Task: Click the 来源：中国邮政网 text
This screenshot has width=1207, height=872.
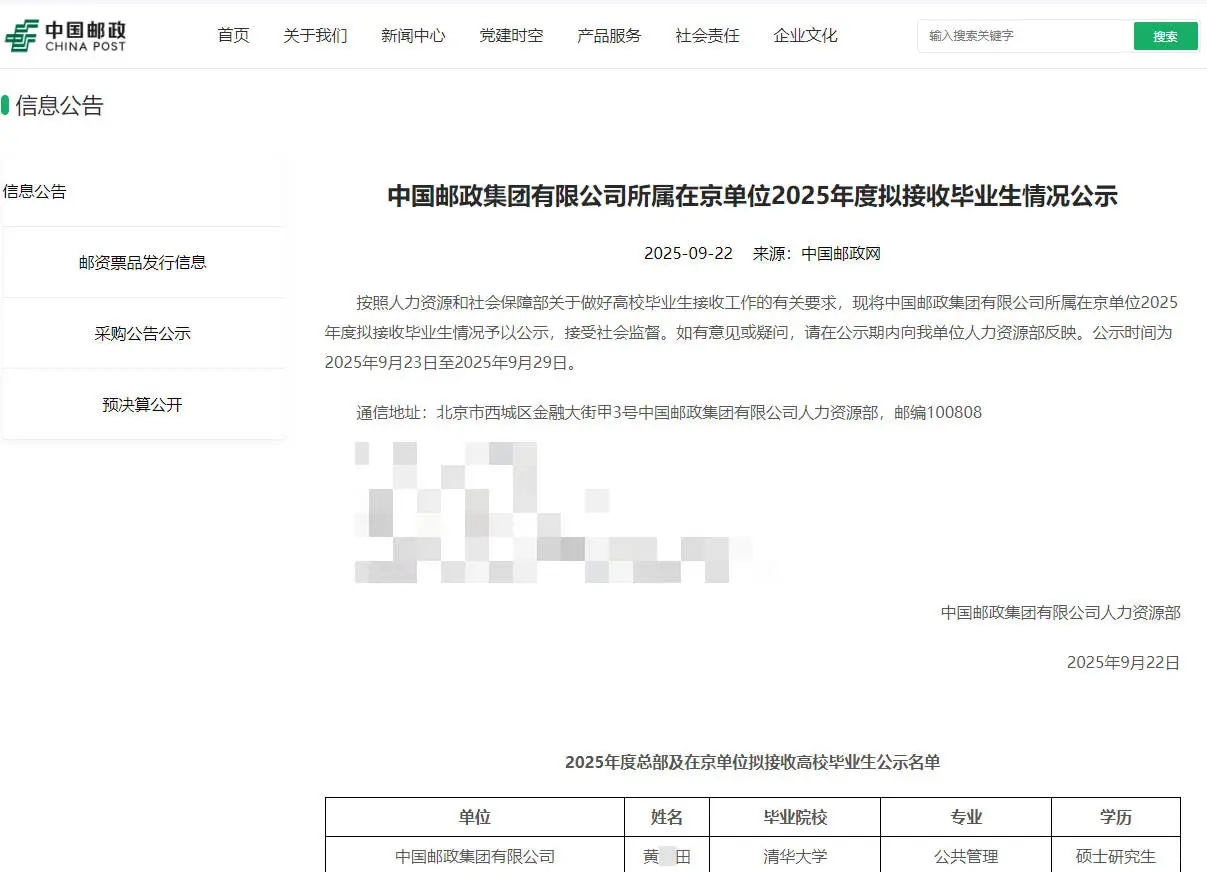Action: 816,254
